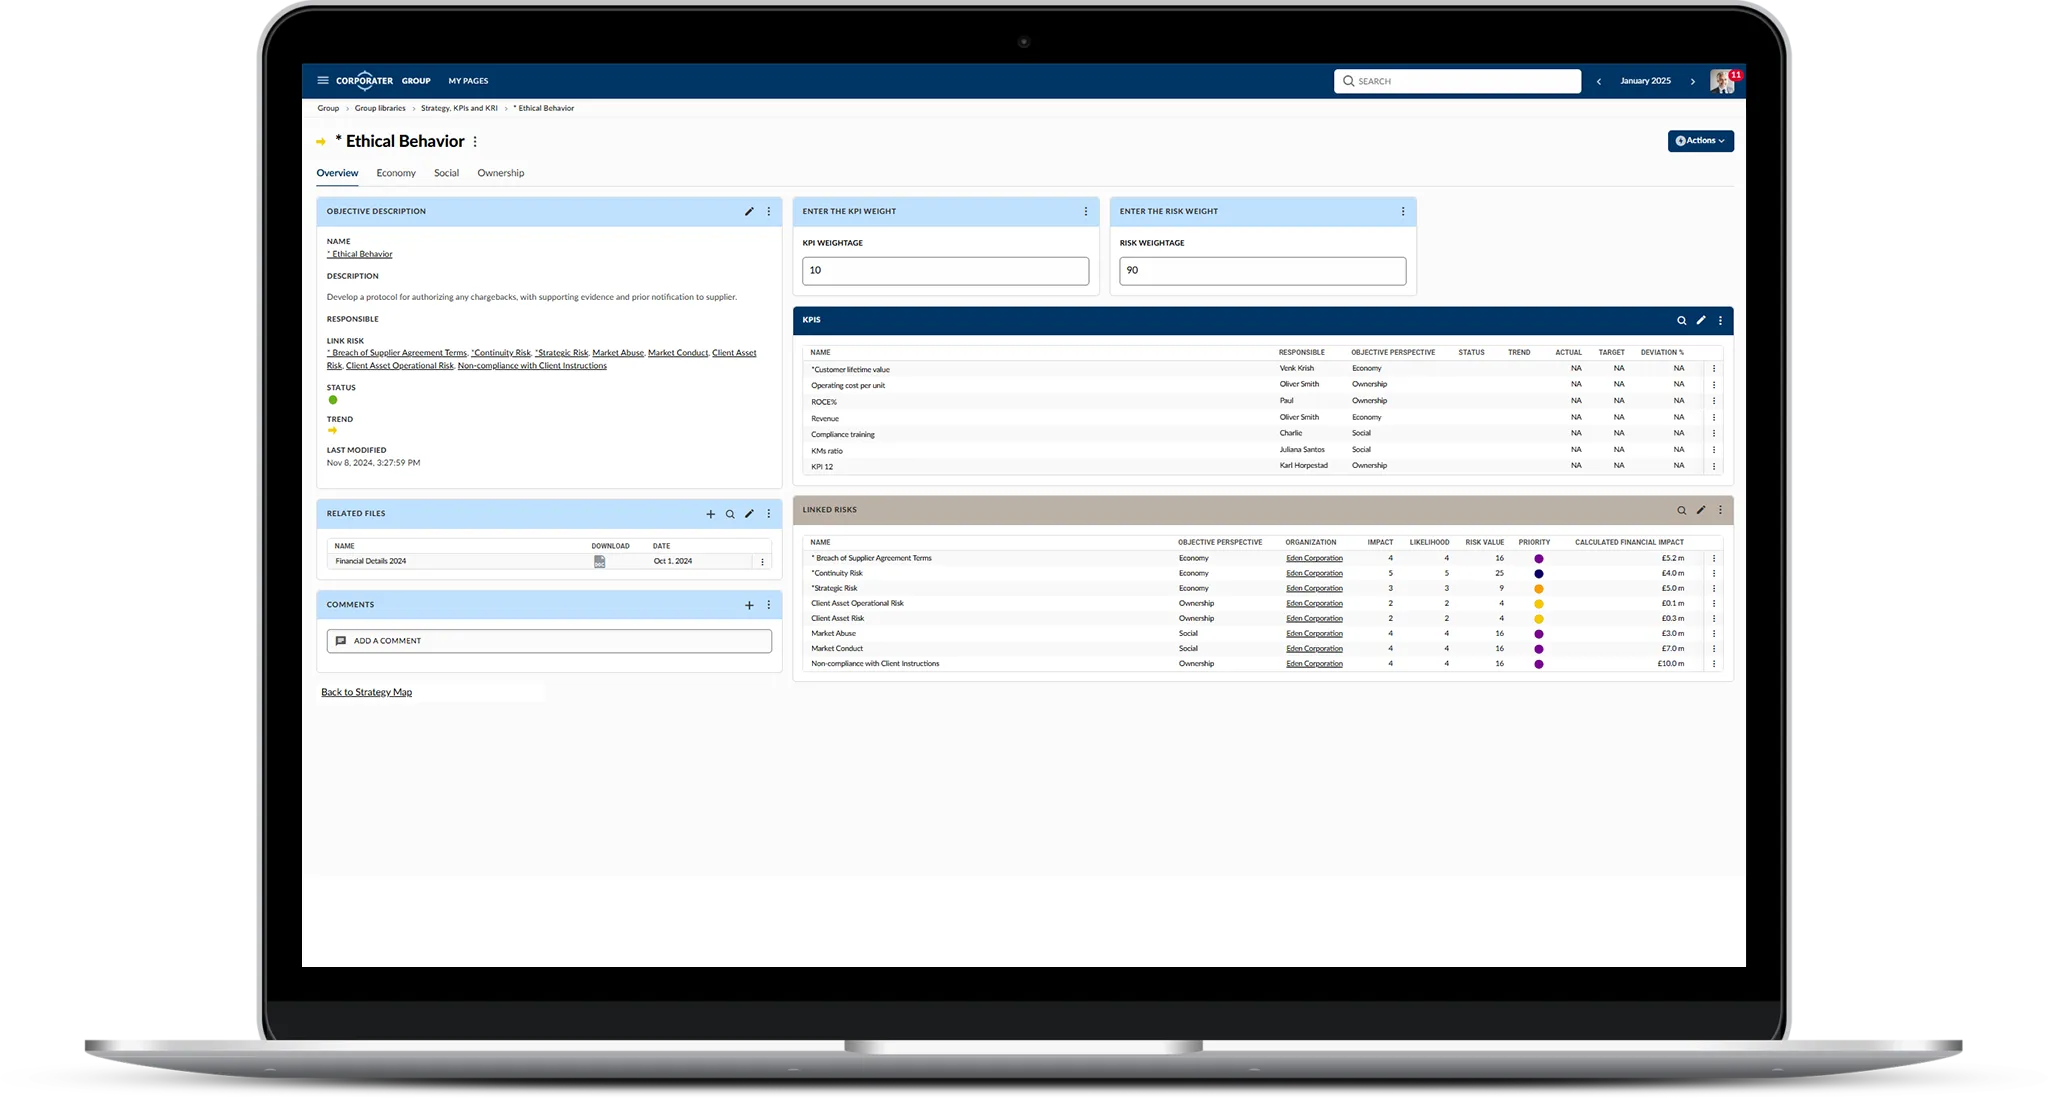Click Add a Comment field
The image size is (2048, 1098).
(x=549, y=641)
